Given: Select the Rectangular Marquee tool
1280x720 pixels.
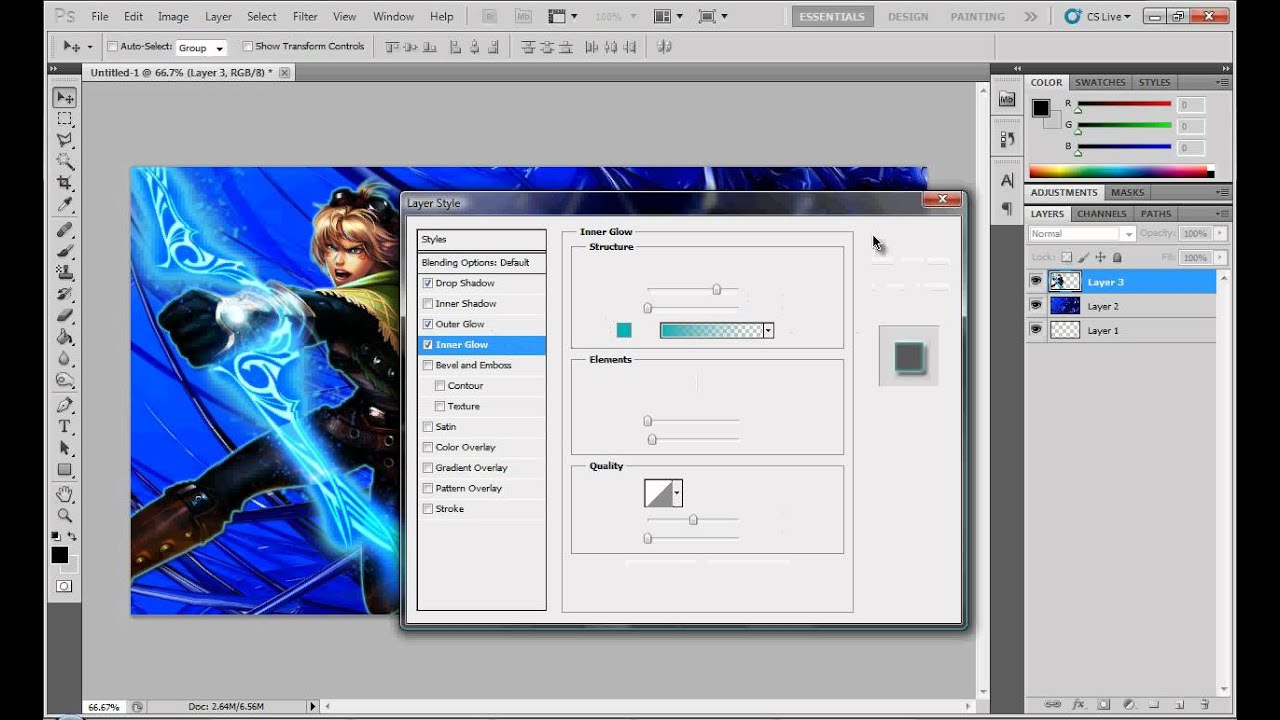Looking at the screenshot, I should [64, 119].
